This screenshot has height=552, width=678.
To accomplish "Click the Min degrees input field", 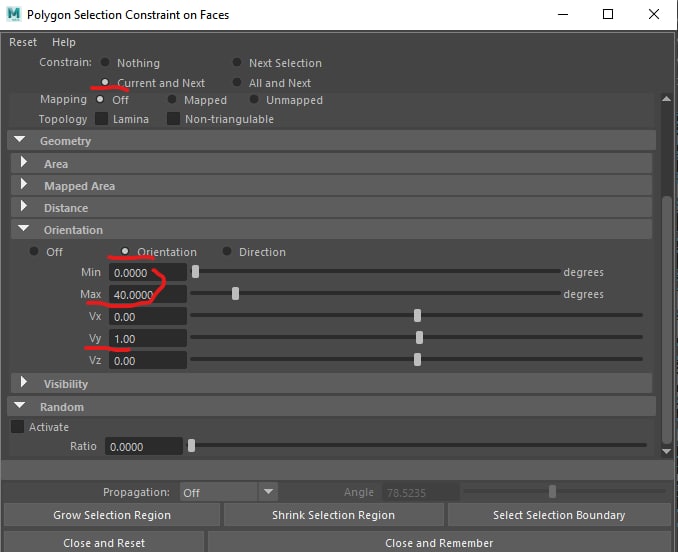I will (x=147, y=273).
